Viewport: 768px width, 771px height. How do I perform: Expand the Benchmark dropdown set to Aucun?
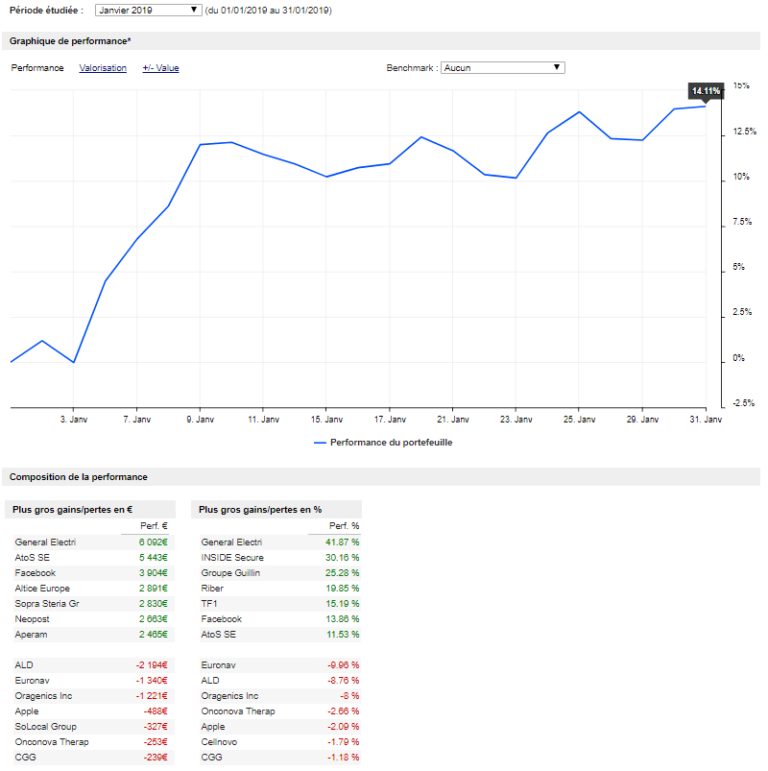[503, 68]
